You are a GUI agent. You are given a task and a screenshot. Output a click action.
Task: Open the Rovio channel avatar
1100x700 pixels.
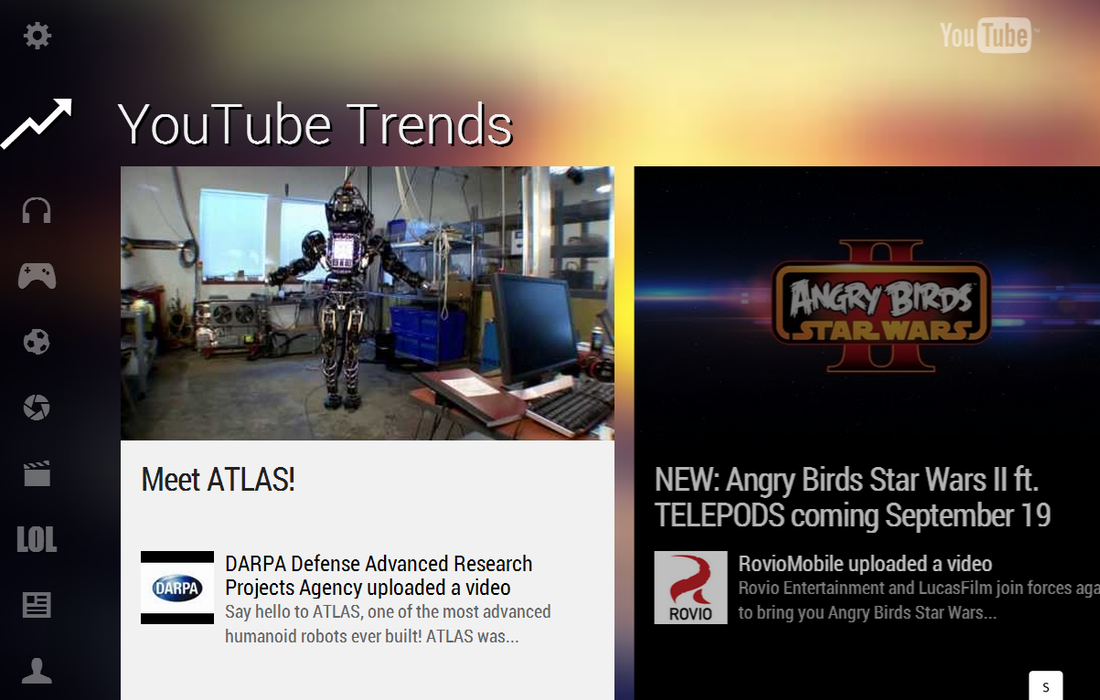coord(691,588)
